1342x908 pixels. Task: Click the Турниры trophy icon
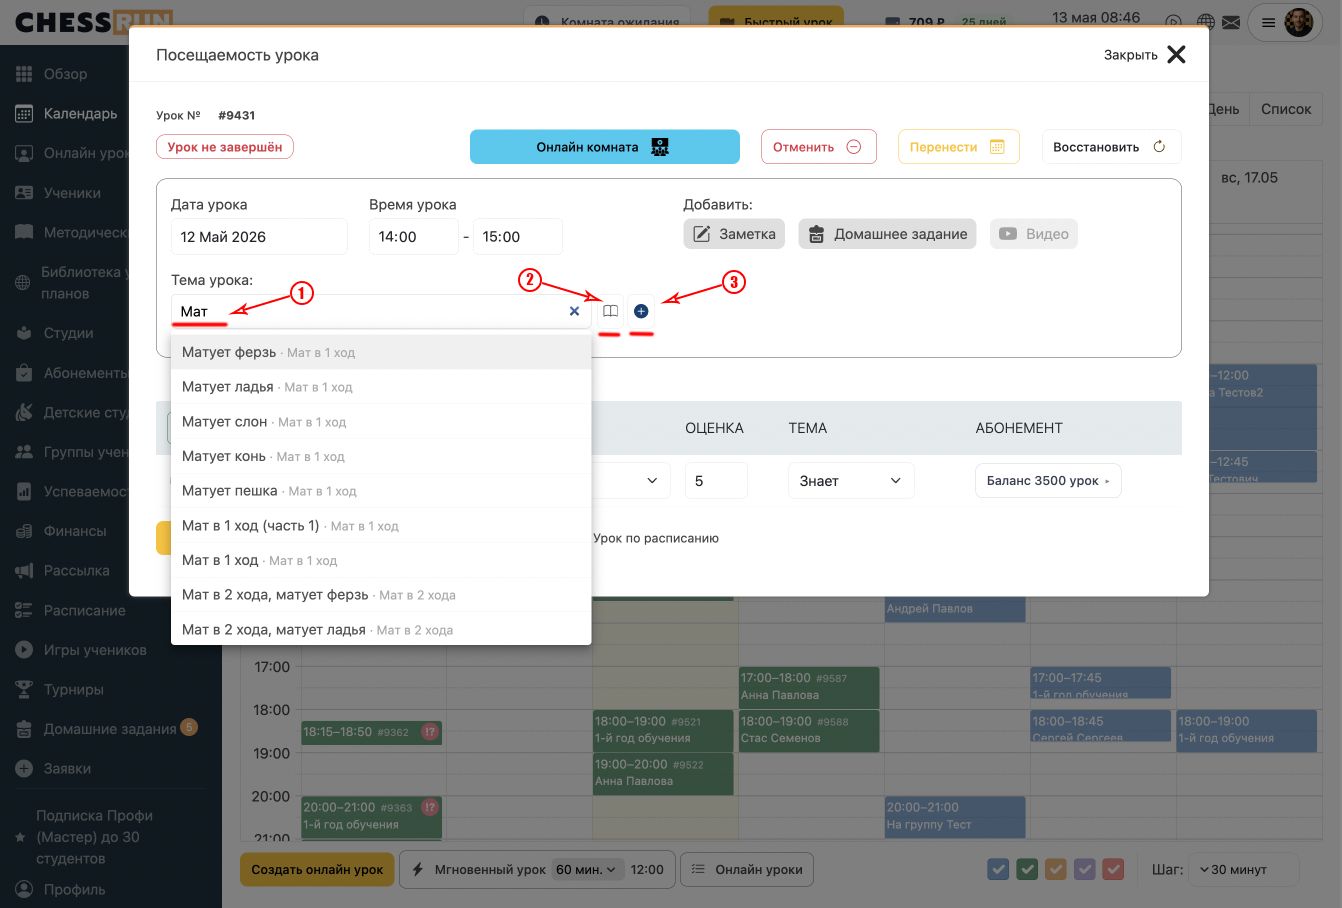click(24, 690)
